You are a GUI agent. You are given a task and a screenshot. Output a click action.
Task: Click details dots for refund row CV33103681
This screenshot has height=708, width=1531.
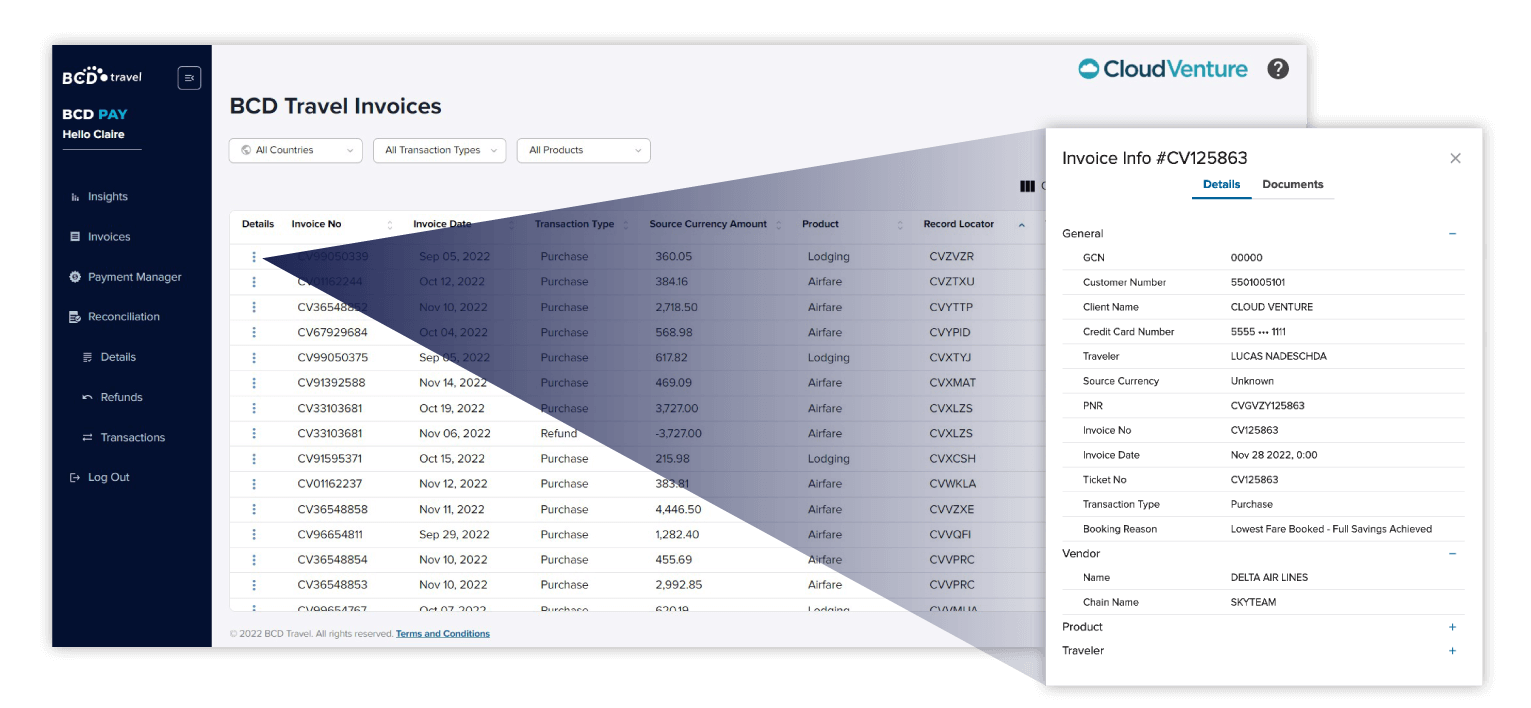coord(254,434)
